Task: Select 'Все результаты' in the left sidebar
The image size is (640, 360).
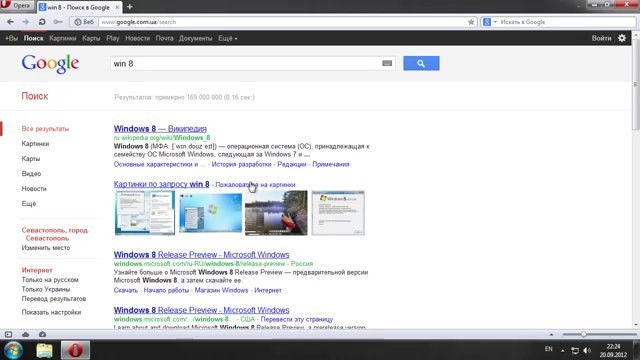Action: click(x=45, y=129)
